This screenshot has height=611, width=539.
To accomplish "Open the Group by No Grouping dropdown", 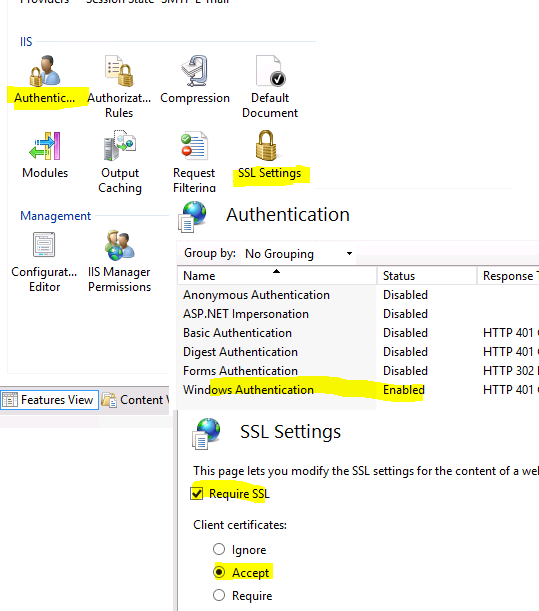I will pyautogui.click(x=298, y=254).
